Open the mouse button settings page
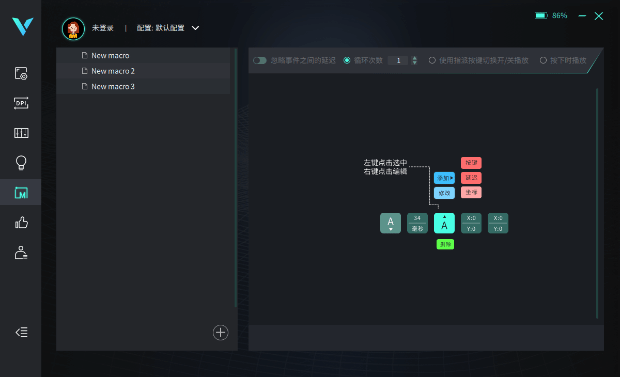Screen dimensions: 620x377 (21, 74)
